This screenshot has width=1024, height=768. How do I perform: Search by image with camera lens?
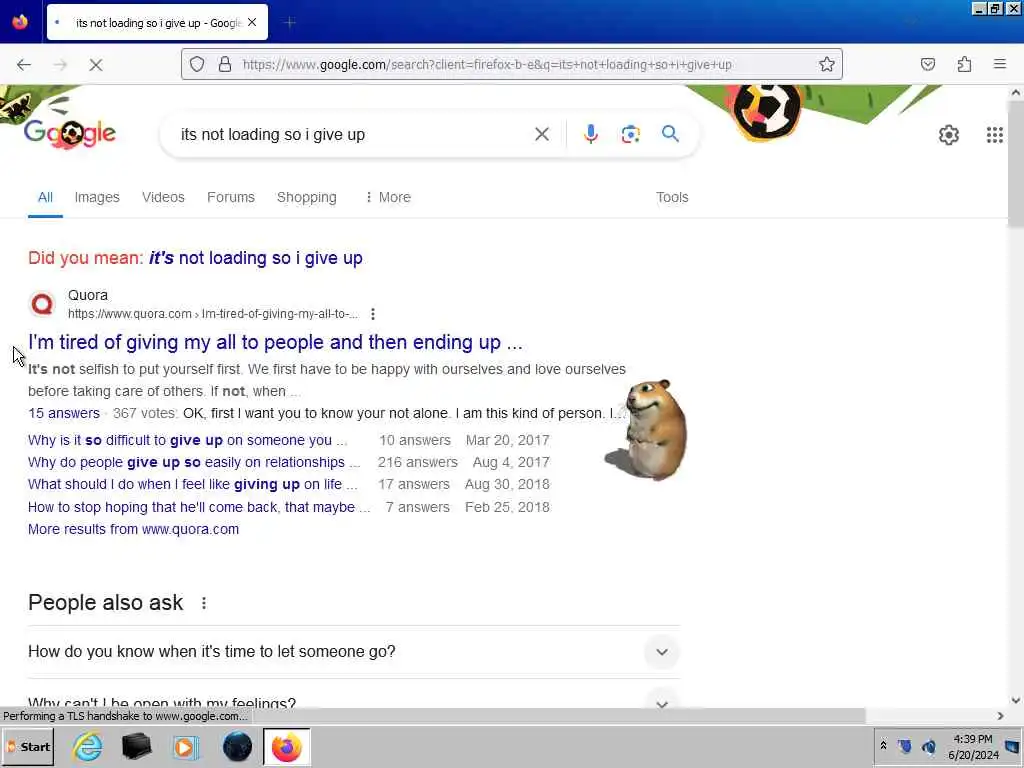(630, 135)
